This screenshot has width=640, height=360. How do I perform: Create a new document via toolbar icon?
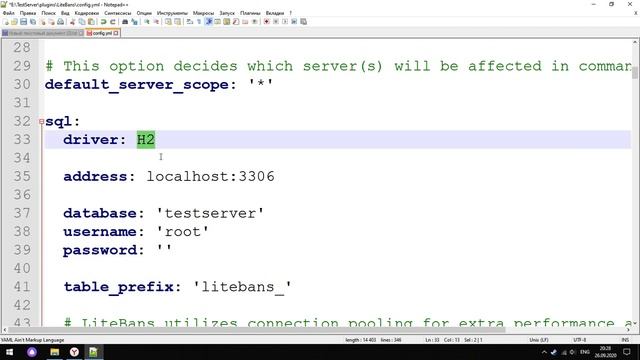coord(5,22)
